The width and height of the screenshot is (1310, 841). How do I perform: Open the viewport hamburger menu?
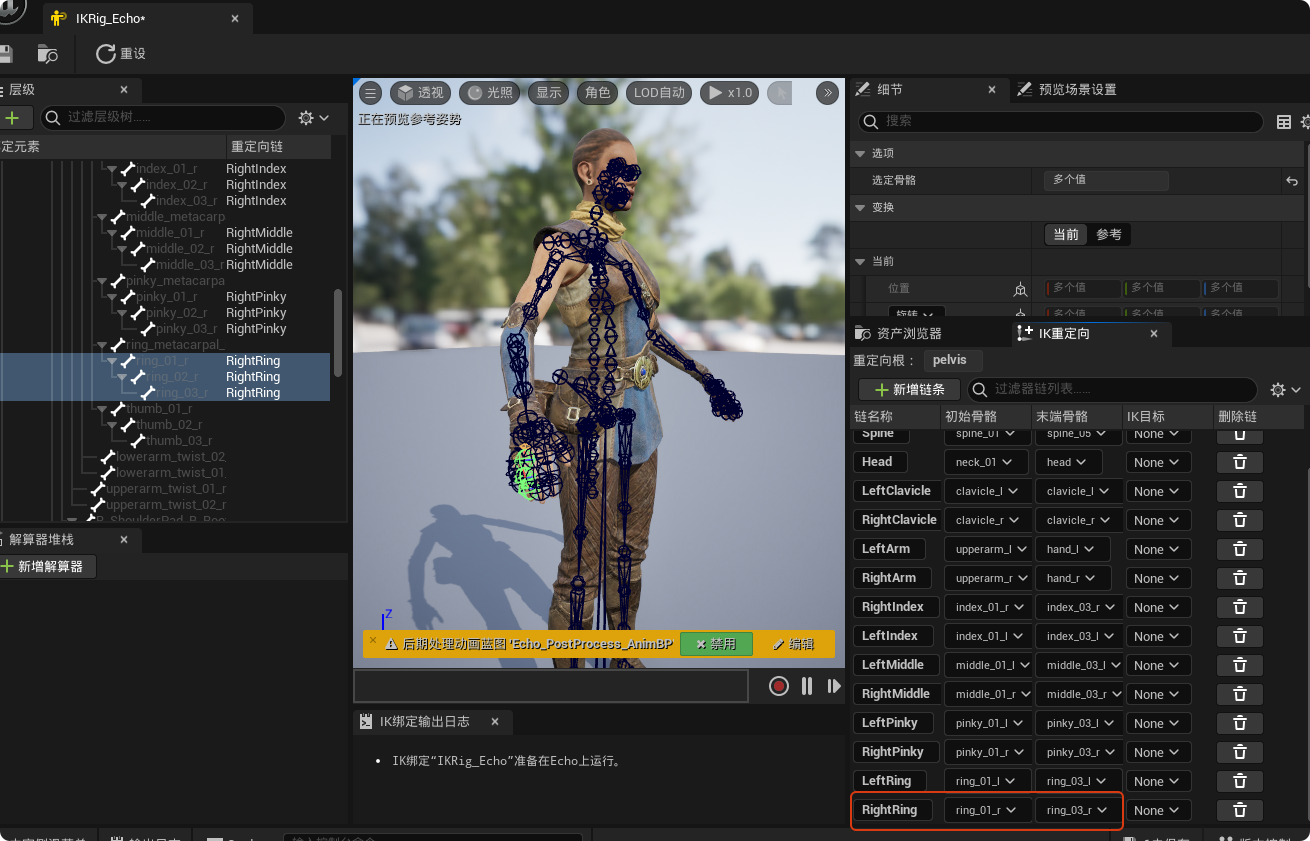[371, 93]
